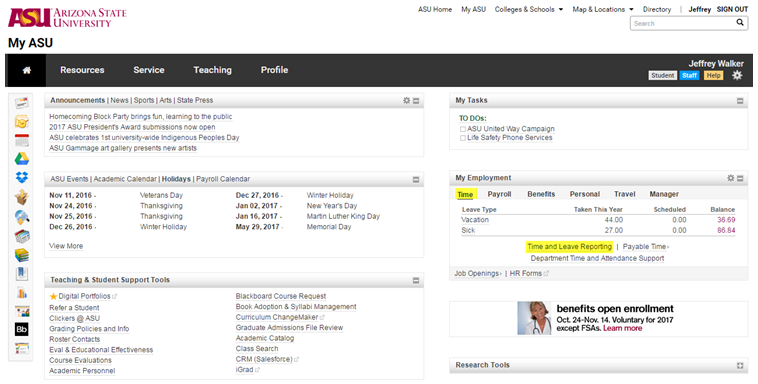Select the Manager tab in My Employment

664,194
